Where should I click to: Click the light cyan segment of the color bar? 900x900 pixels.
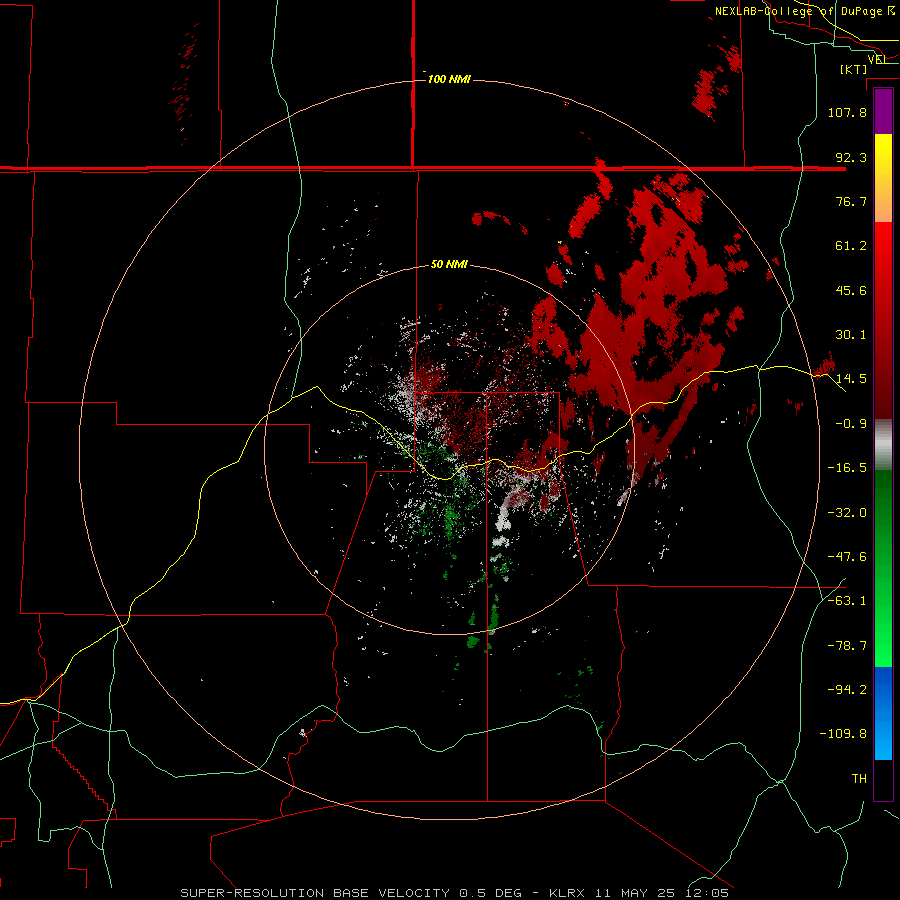coord(883,738)
